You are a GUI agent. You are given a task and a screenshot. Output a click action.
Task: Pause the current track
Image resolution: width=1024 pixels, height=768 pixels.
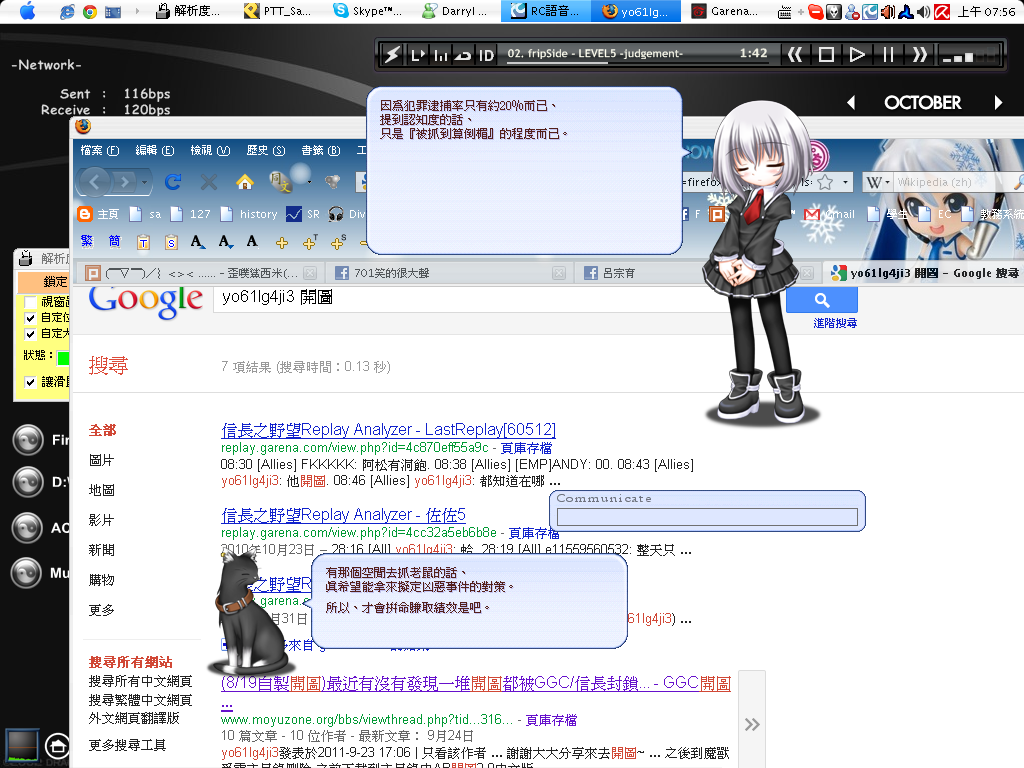click(x=888, y=54)
